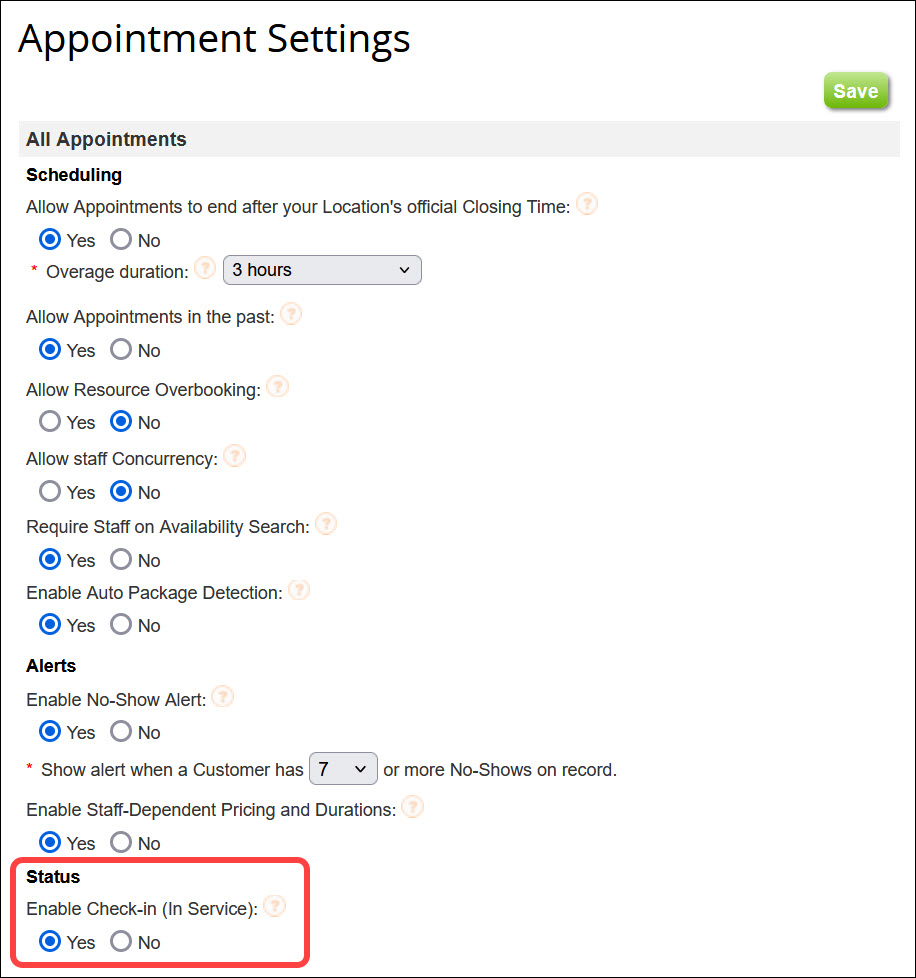View the Auto Package Detection help icon
Image resolution: width=916 pixels, height=978 pixels.
[298, 590]
